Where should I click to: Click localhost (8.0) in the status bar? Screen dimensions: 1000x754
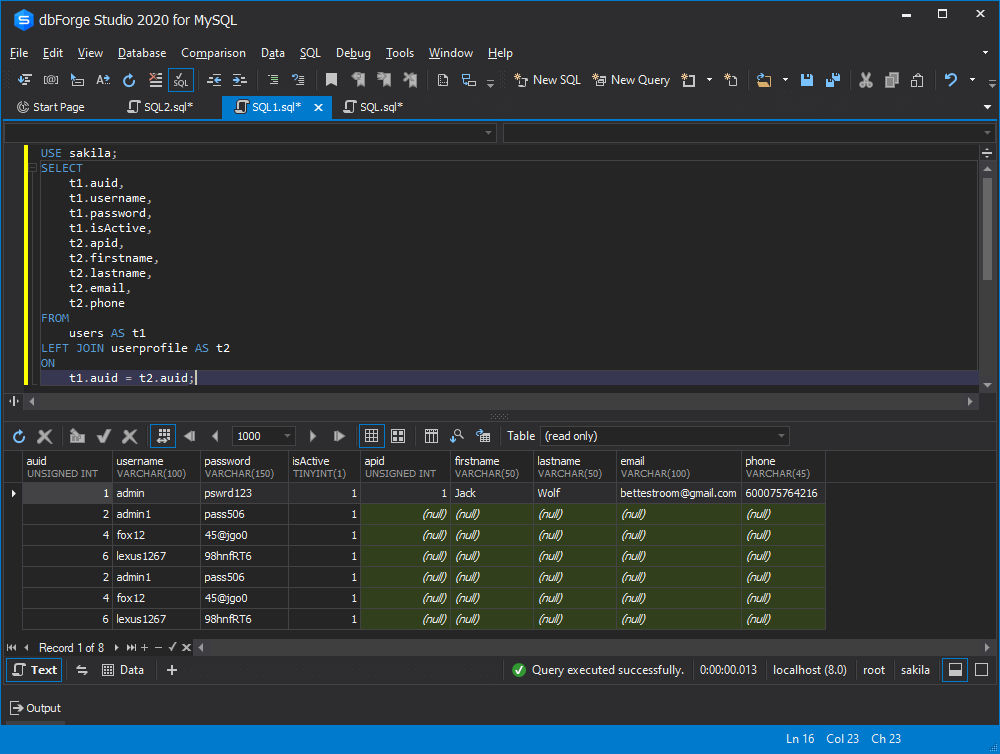click(x=809, y=670)
